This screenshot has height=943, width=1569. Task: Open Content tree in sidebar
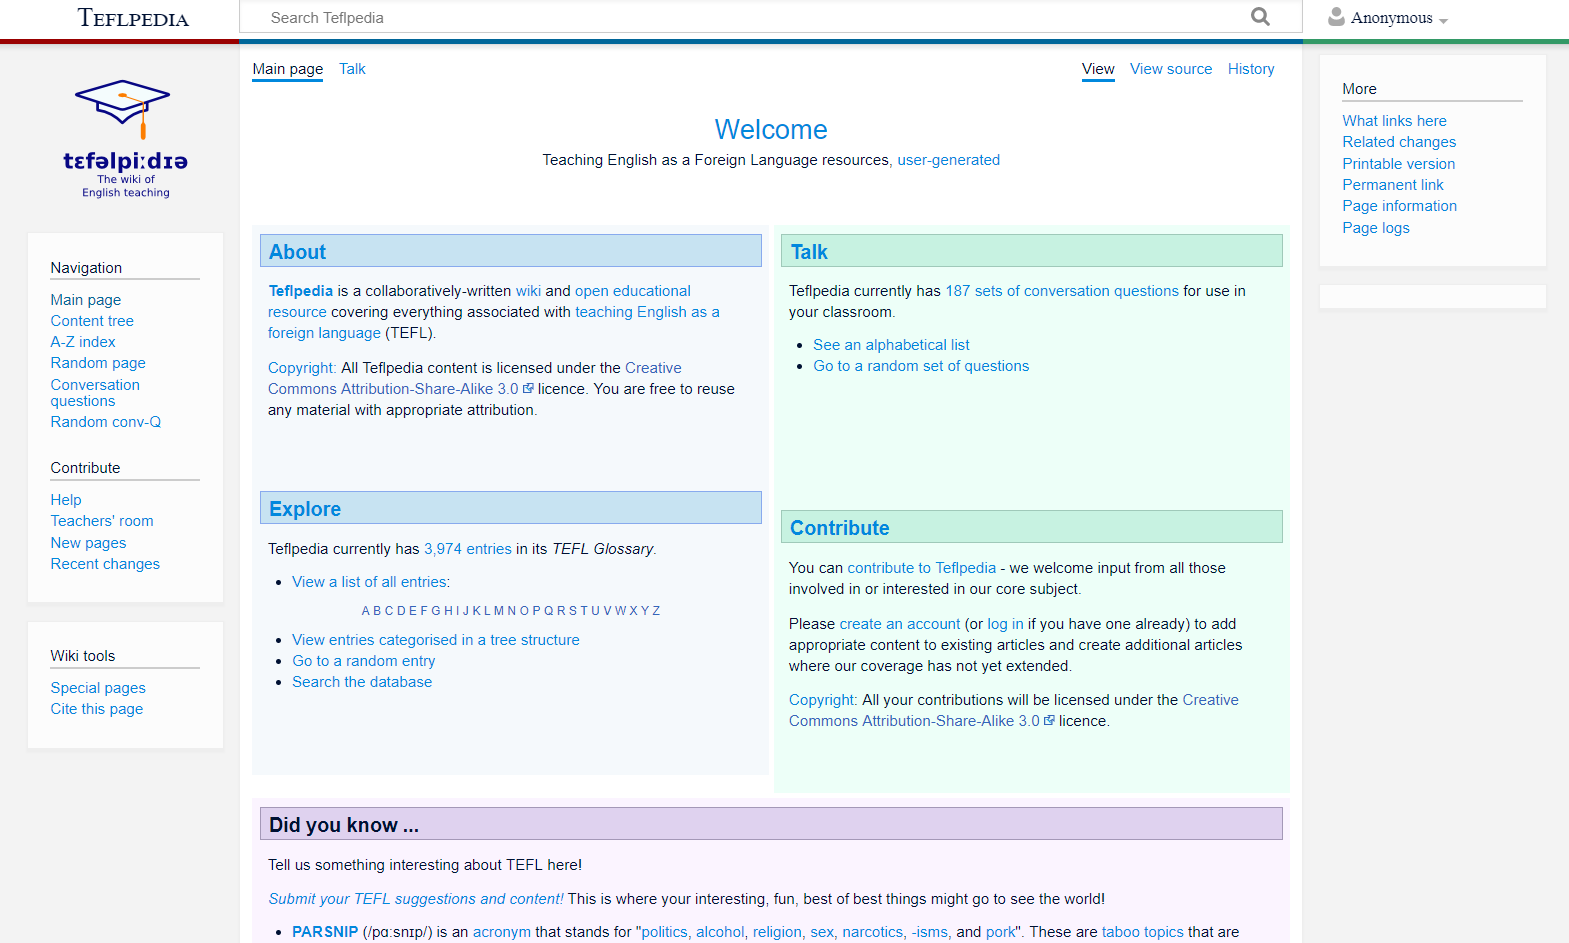[x=92, y=321]
